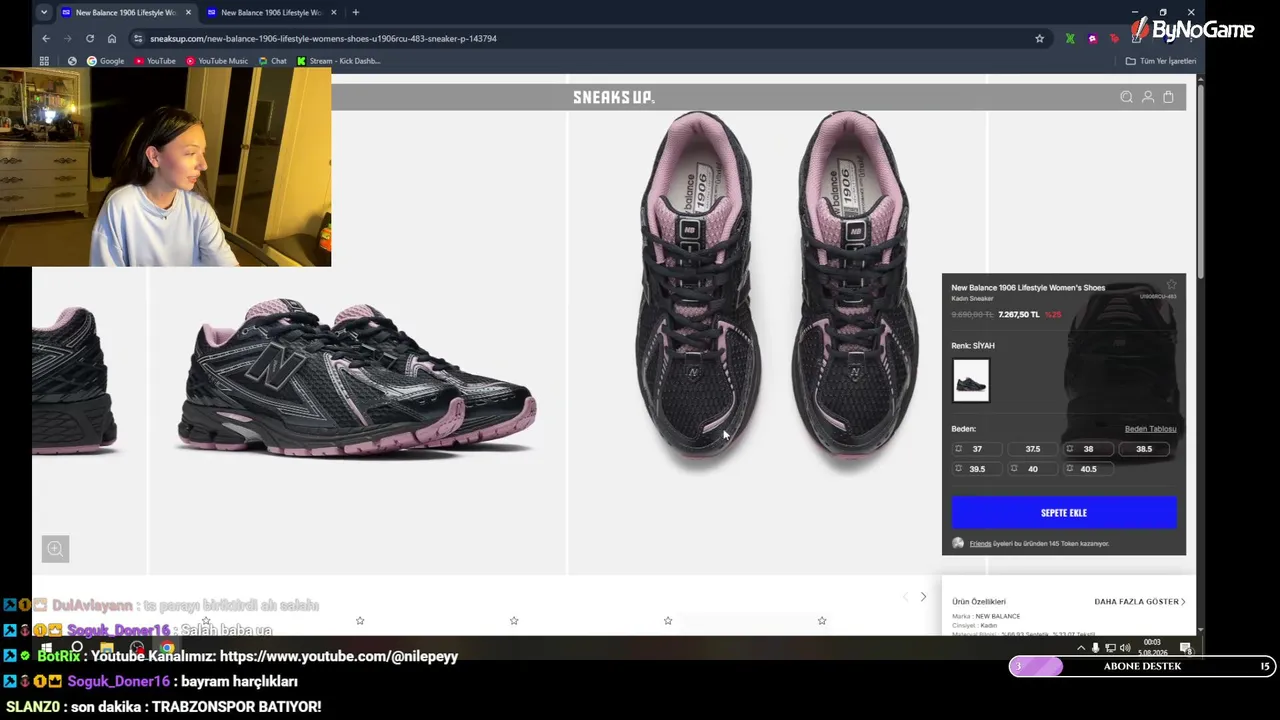Expand the tab search dropdown arrow
Screen dimensions: 1280x720
44,12
